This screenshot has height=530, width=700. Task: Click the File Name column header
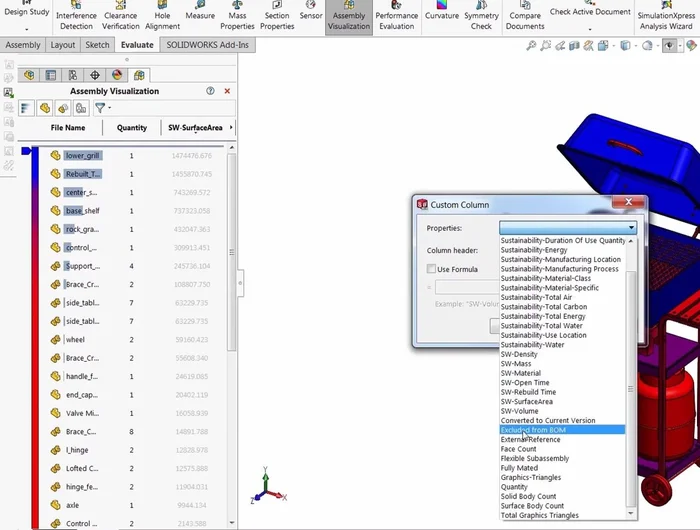coord(68,128)
